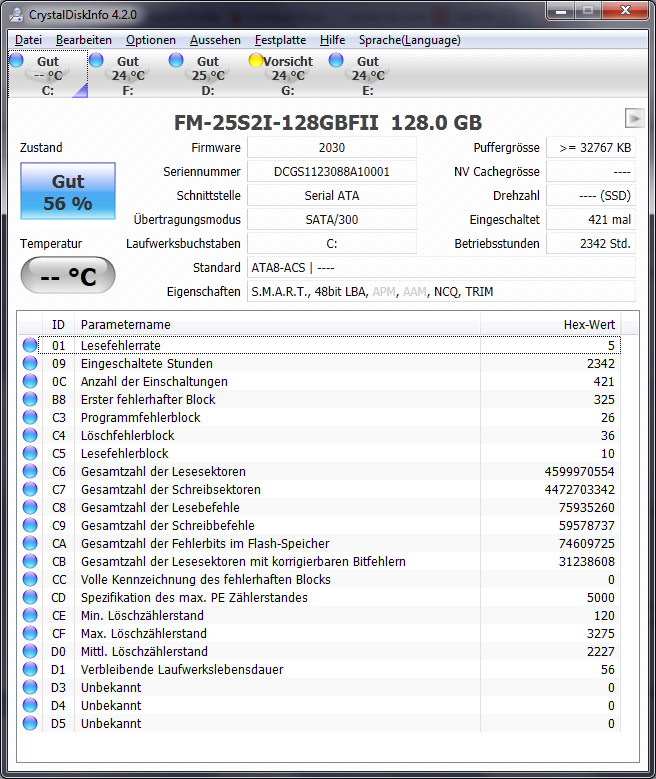Click status orb of D3 Unbekannt row
Image resolution: width=656 pixels, height=779 pixels.
pos(30,688)
